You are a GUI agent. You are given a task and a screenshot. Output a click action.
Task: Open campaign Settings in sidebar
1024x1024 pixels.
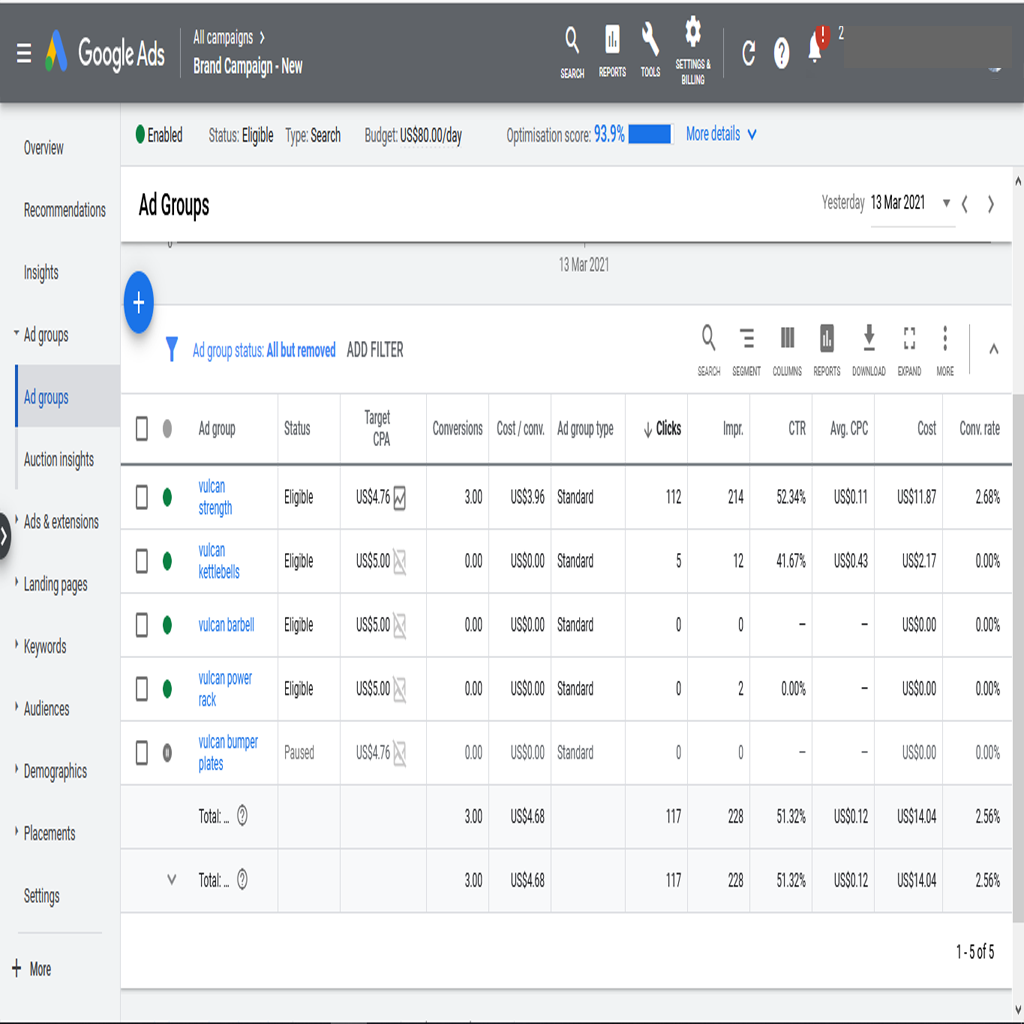click(x=42, y=896)
